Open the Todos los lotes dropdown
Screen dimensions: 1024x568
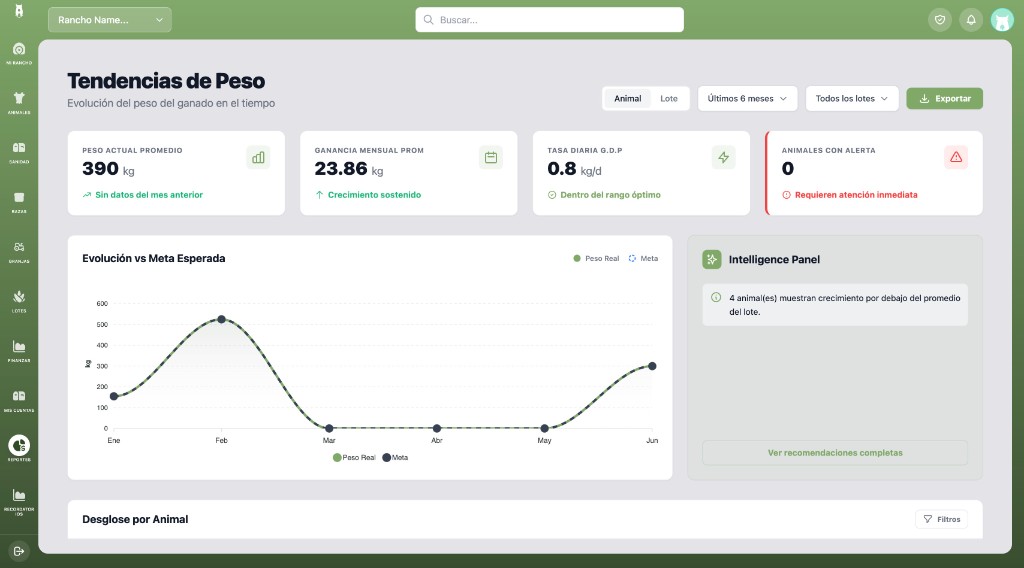tap(852, 99)
